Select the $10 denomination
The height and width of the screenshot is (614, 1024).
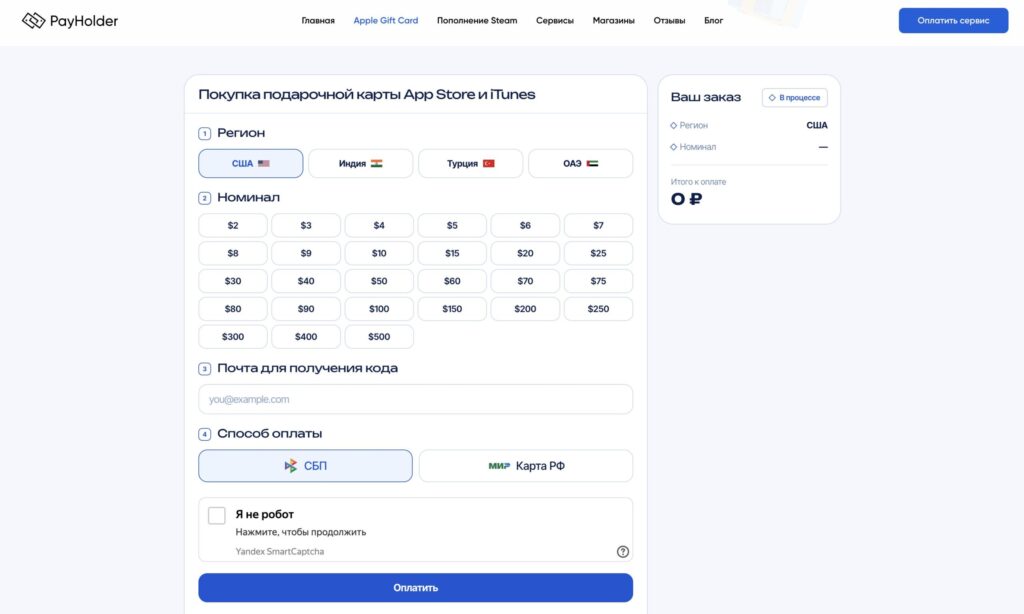[379, 253]
